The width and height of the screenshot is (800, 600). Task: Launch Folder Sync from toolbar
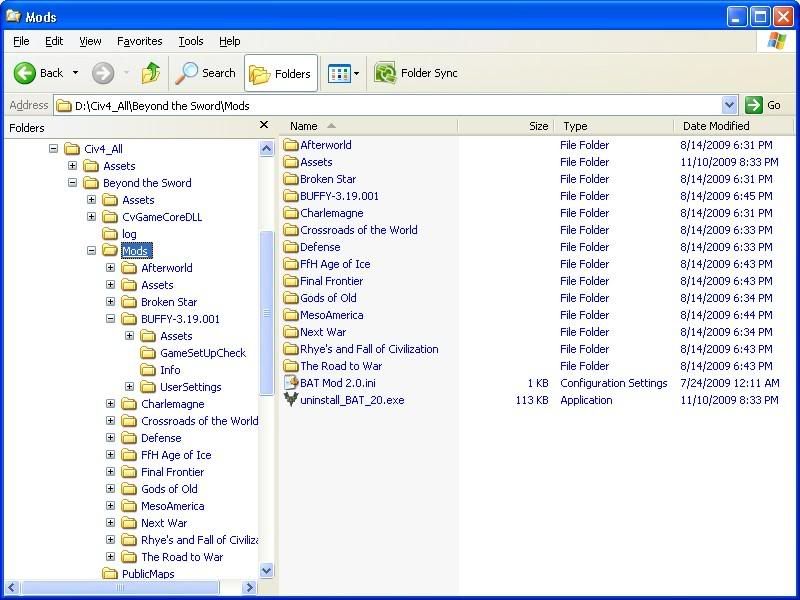pos(416,73)
